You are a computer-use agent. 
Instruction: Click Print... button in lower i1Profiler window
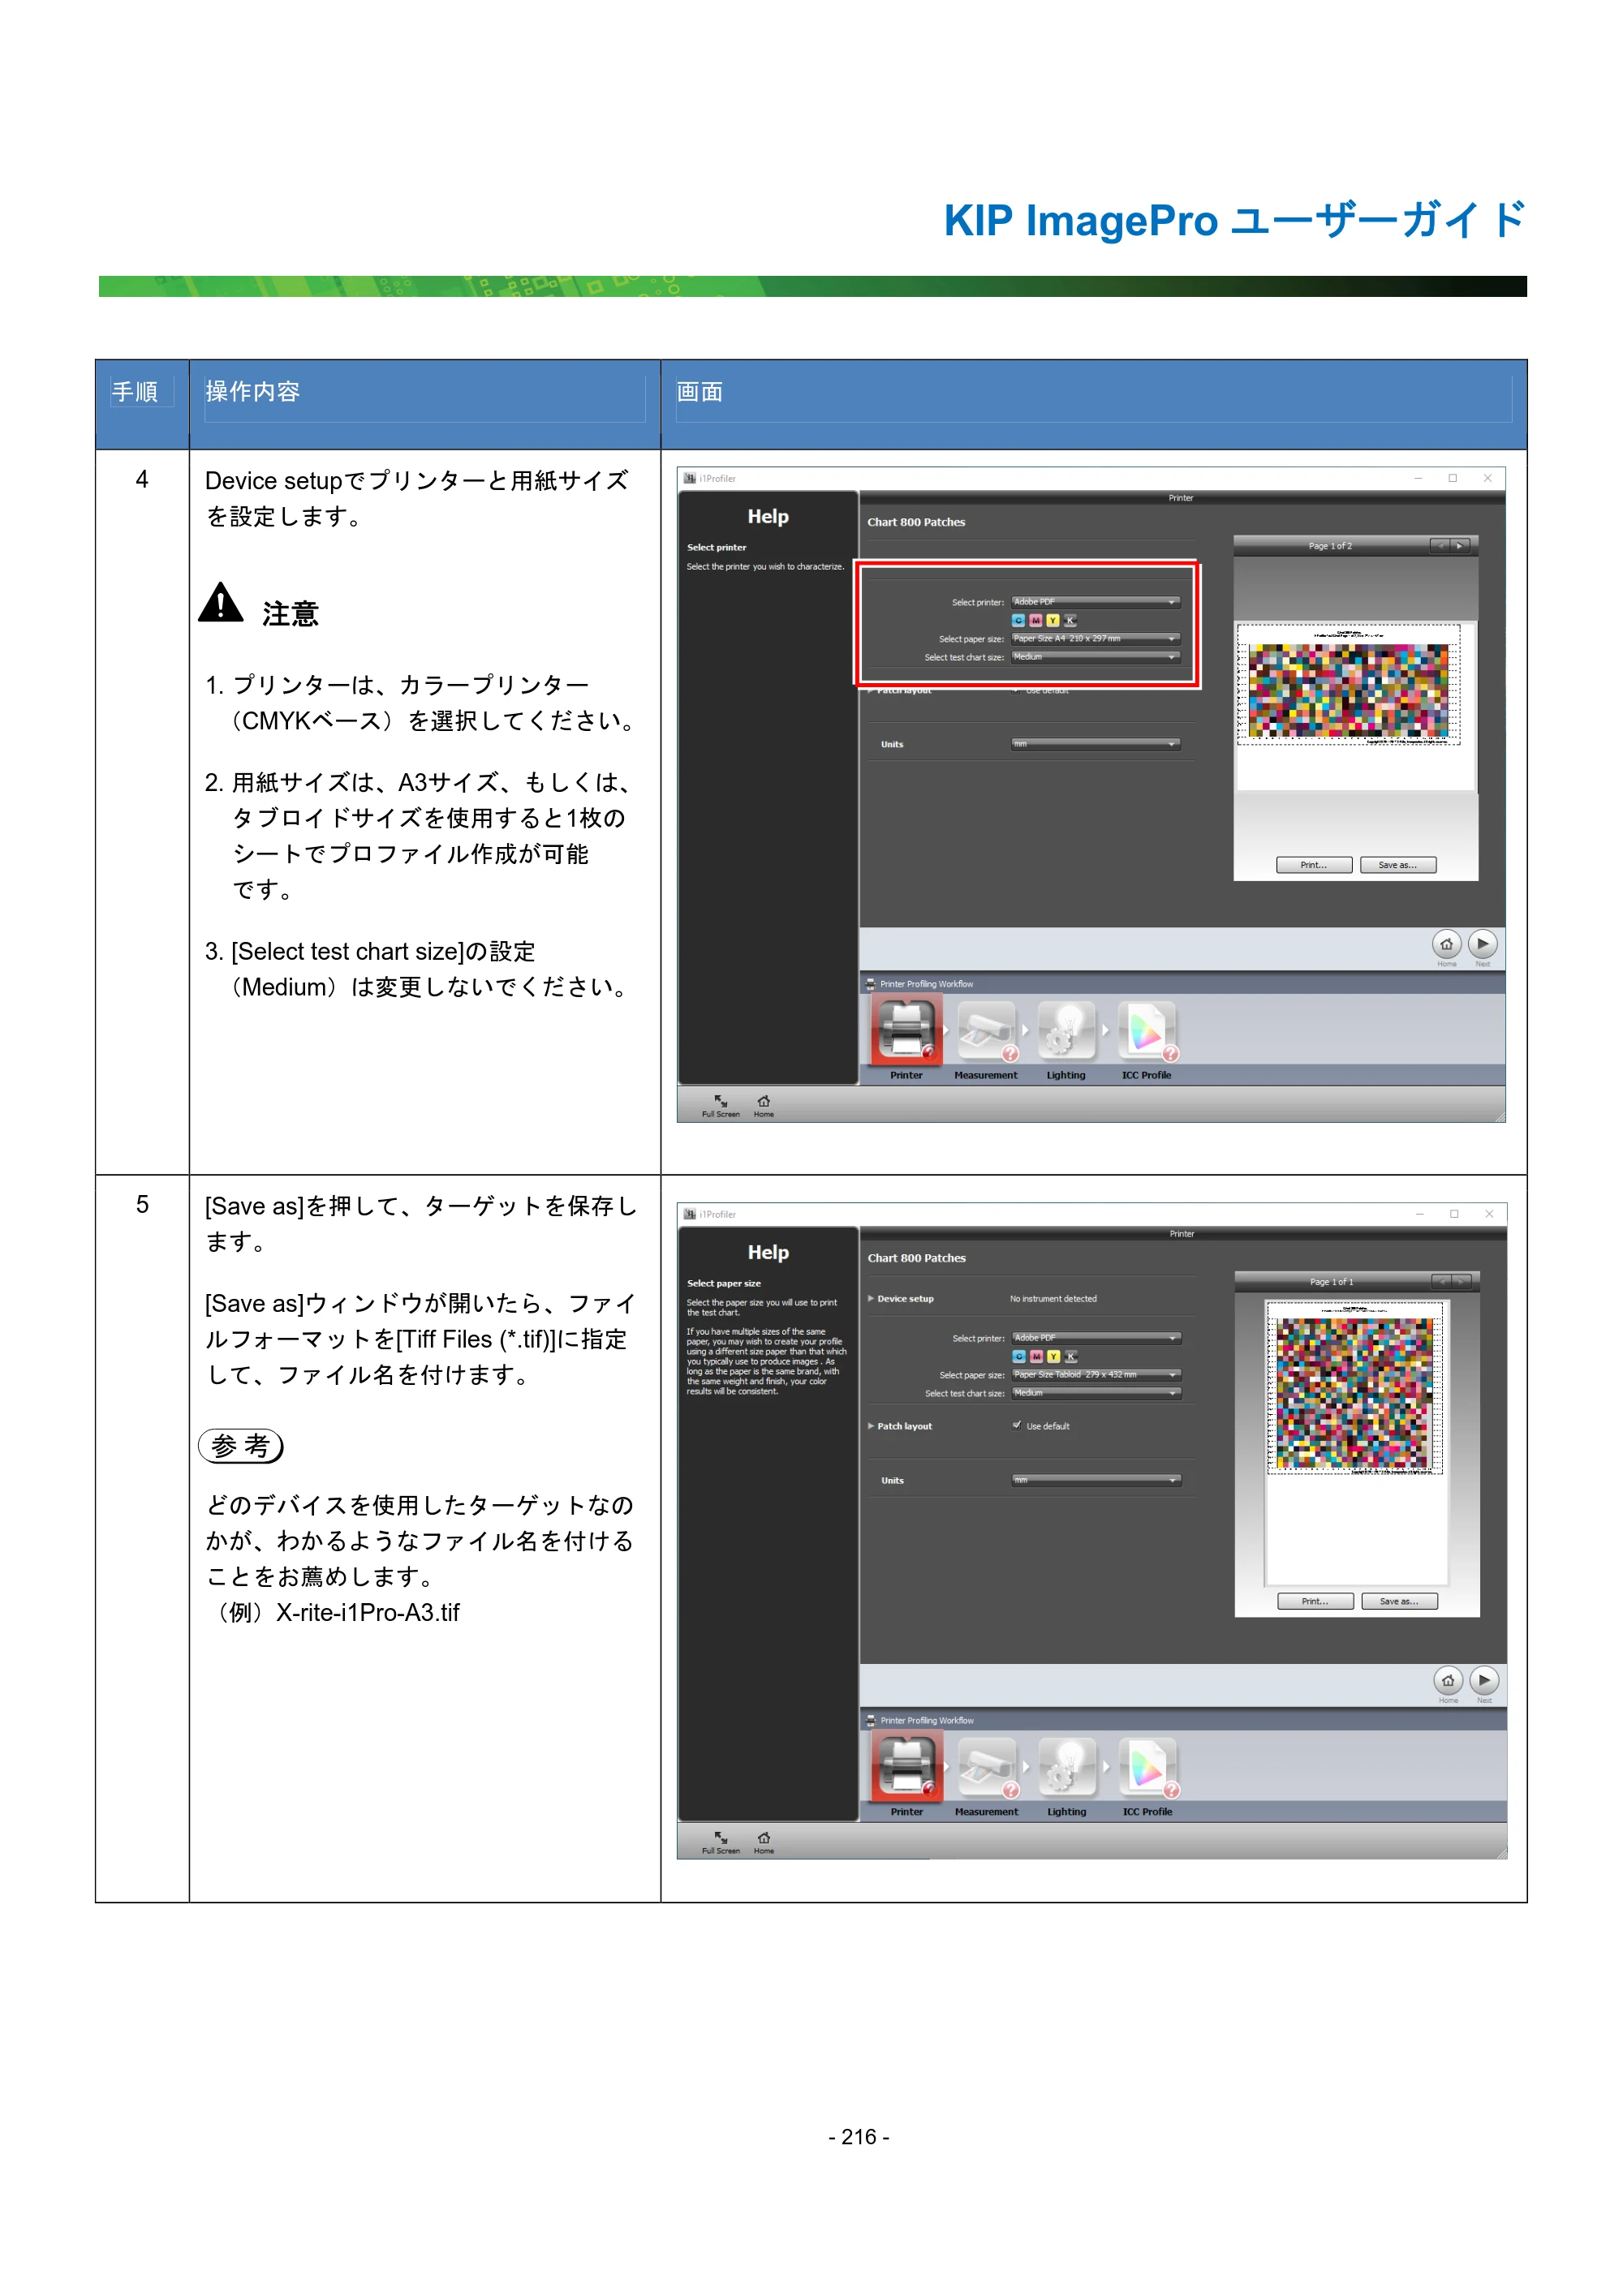tap(1315, 1601)
